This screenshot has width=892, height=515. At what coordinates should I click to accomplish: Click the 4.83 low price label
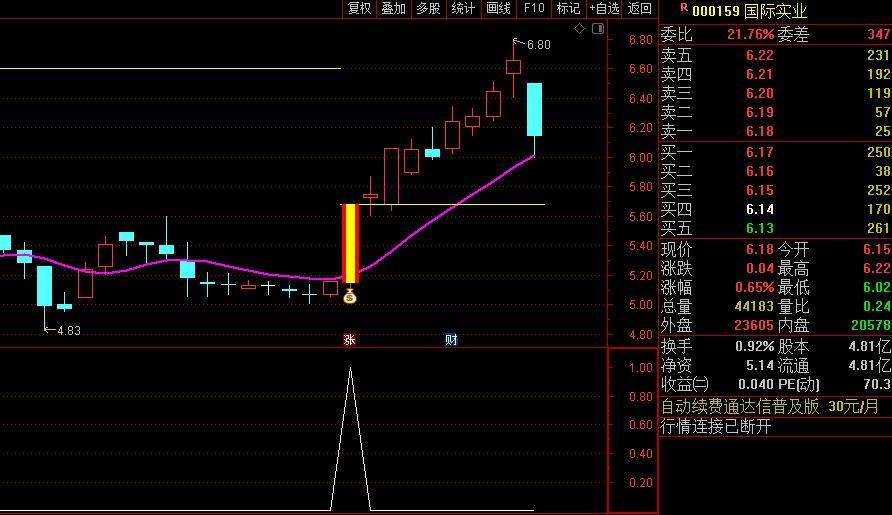coord(69,331)
